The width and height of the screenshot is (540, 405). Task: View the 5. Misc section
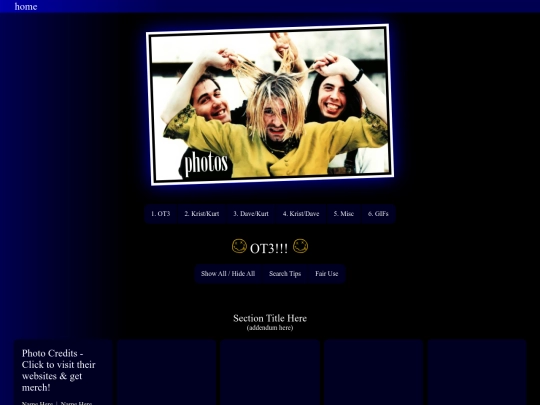(x=344, y=214)
